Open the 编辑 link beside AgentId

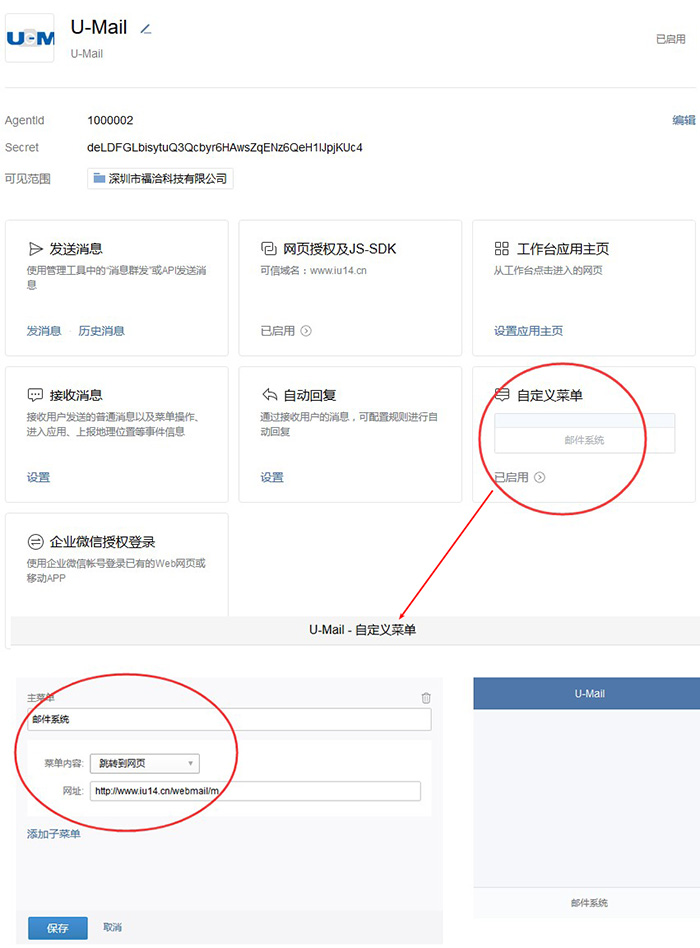tap(684, 120)
